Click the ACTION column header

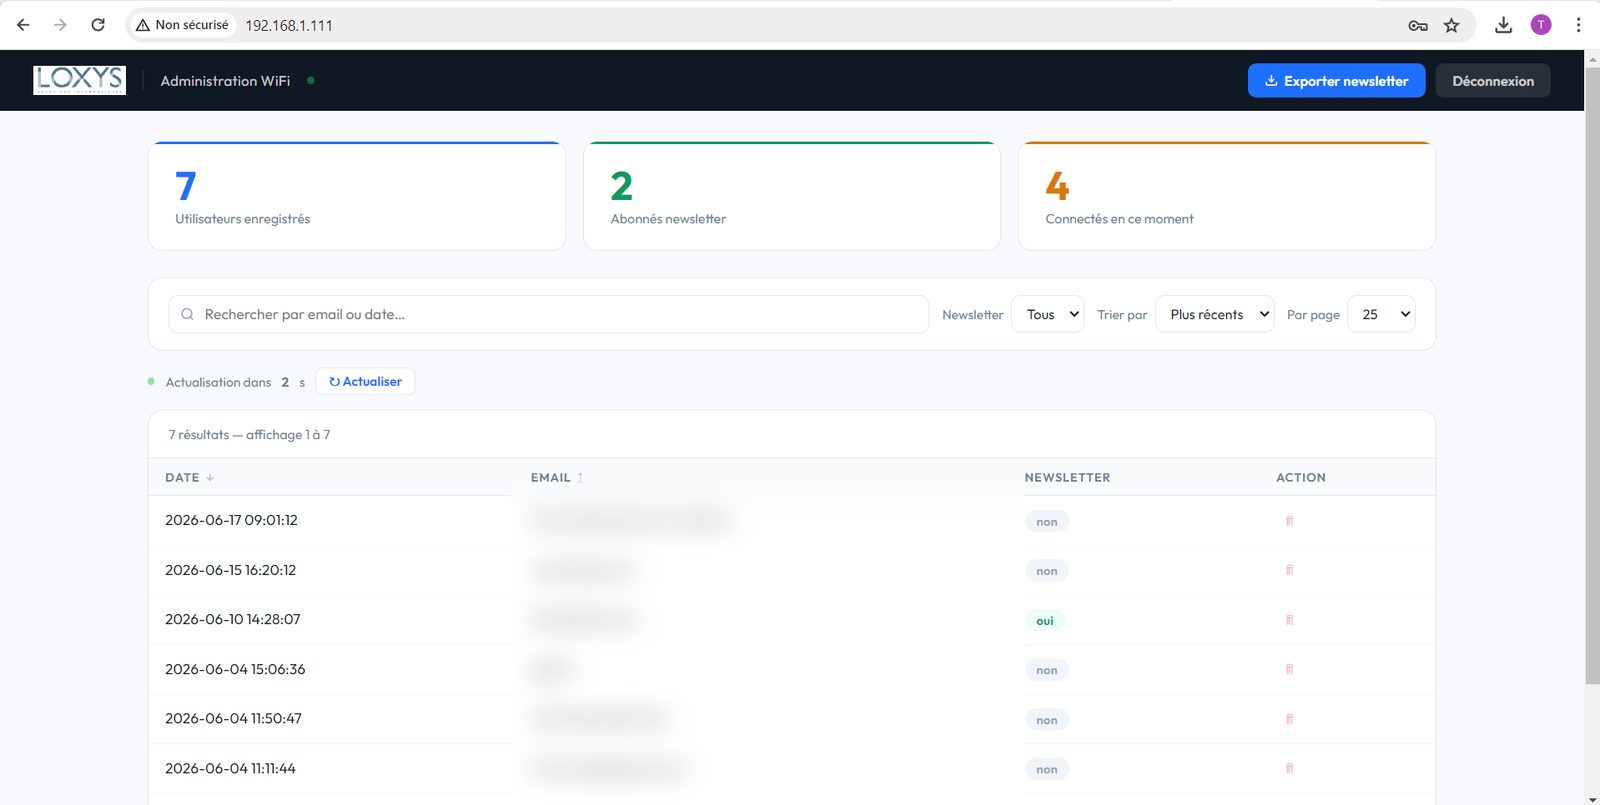pyautogui.click(x=1301, y=478)
